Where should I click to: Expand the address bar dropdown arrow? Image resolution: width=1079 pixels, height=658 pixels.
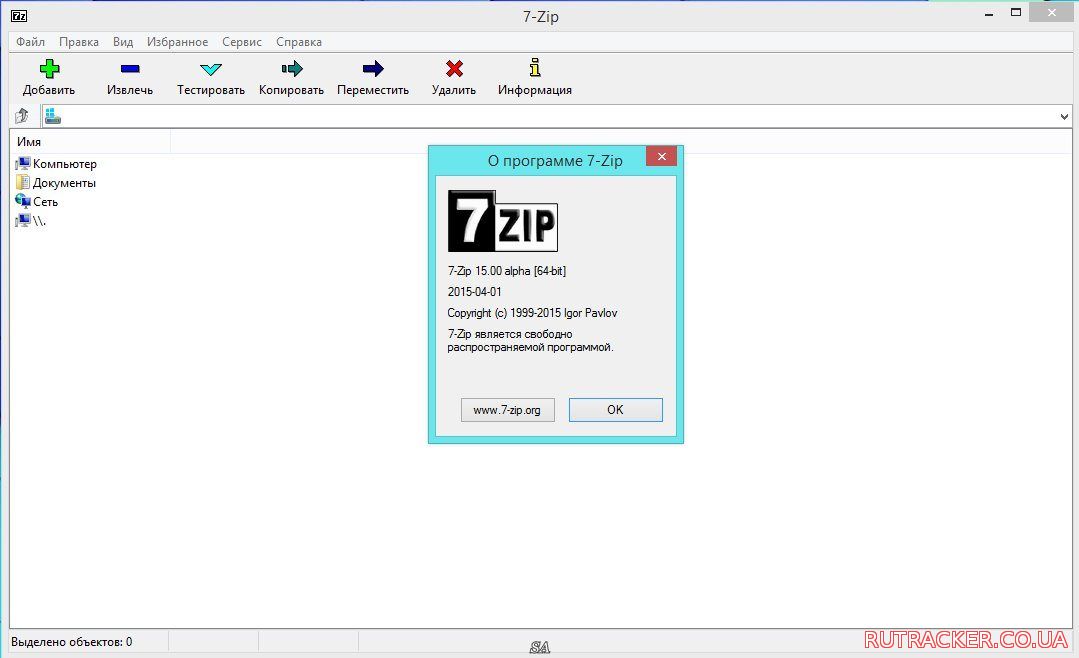(1064, 116)
